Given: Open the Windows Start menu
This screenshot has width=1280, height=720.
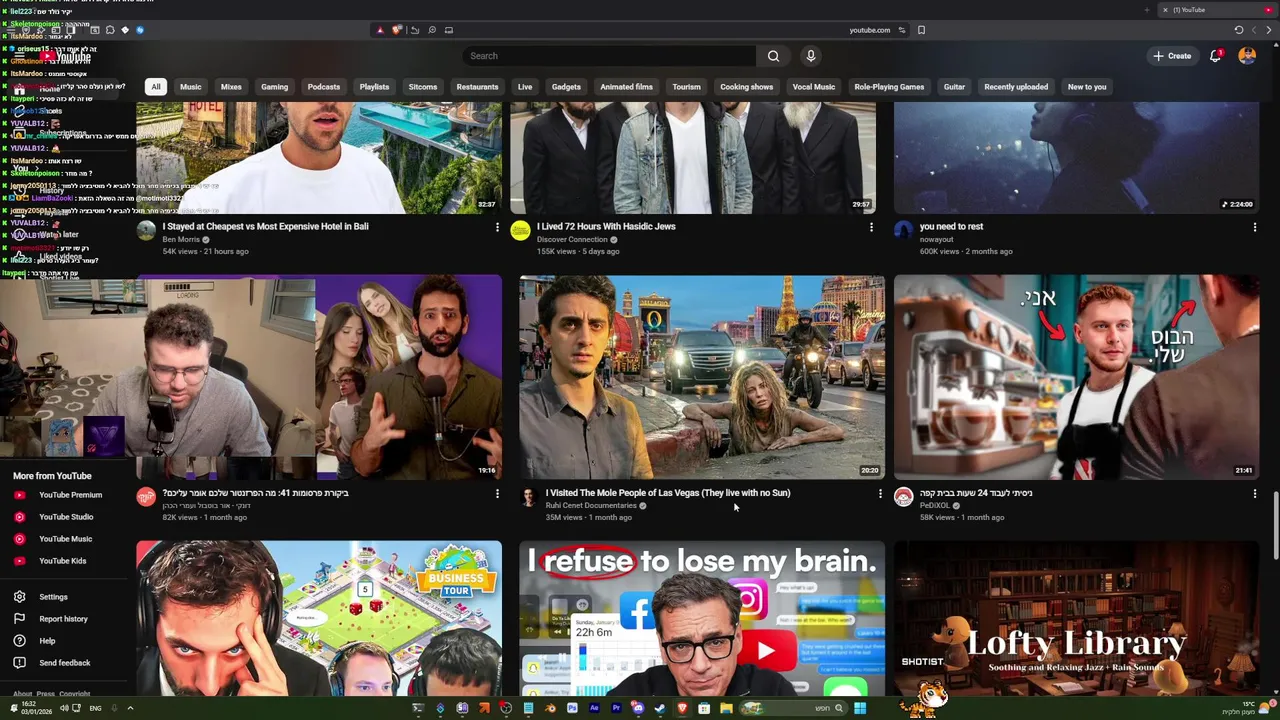Looking at the screenshot, I should pyautogui.click(x=860, y=708).
